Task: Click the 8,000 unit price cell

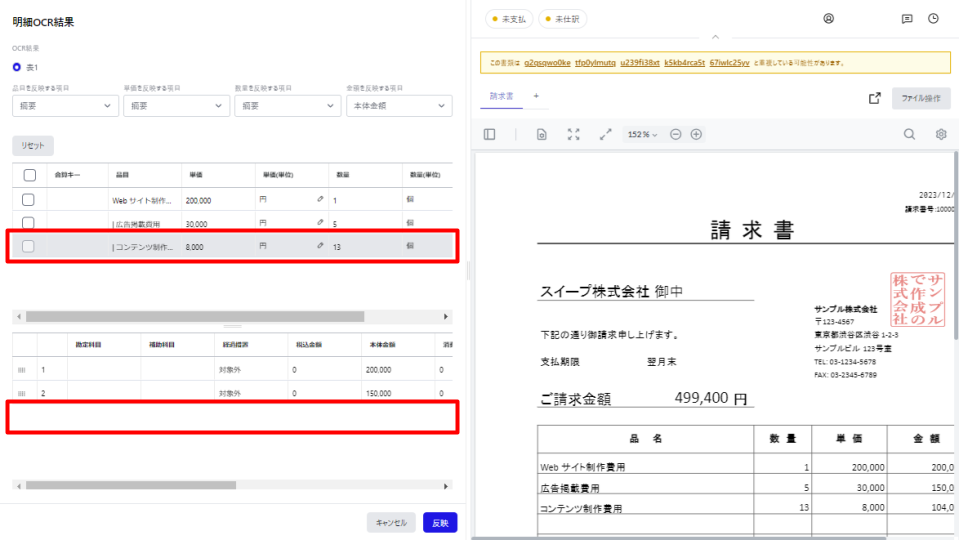Action: point(218,247)
